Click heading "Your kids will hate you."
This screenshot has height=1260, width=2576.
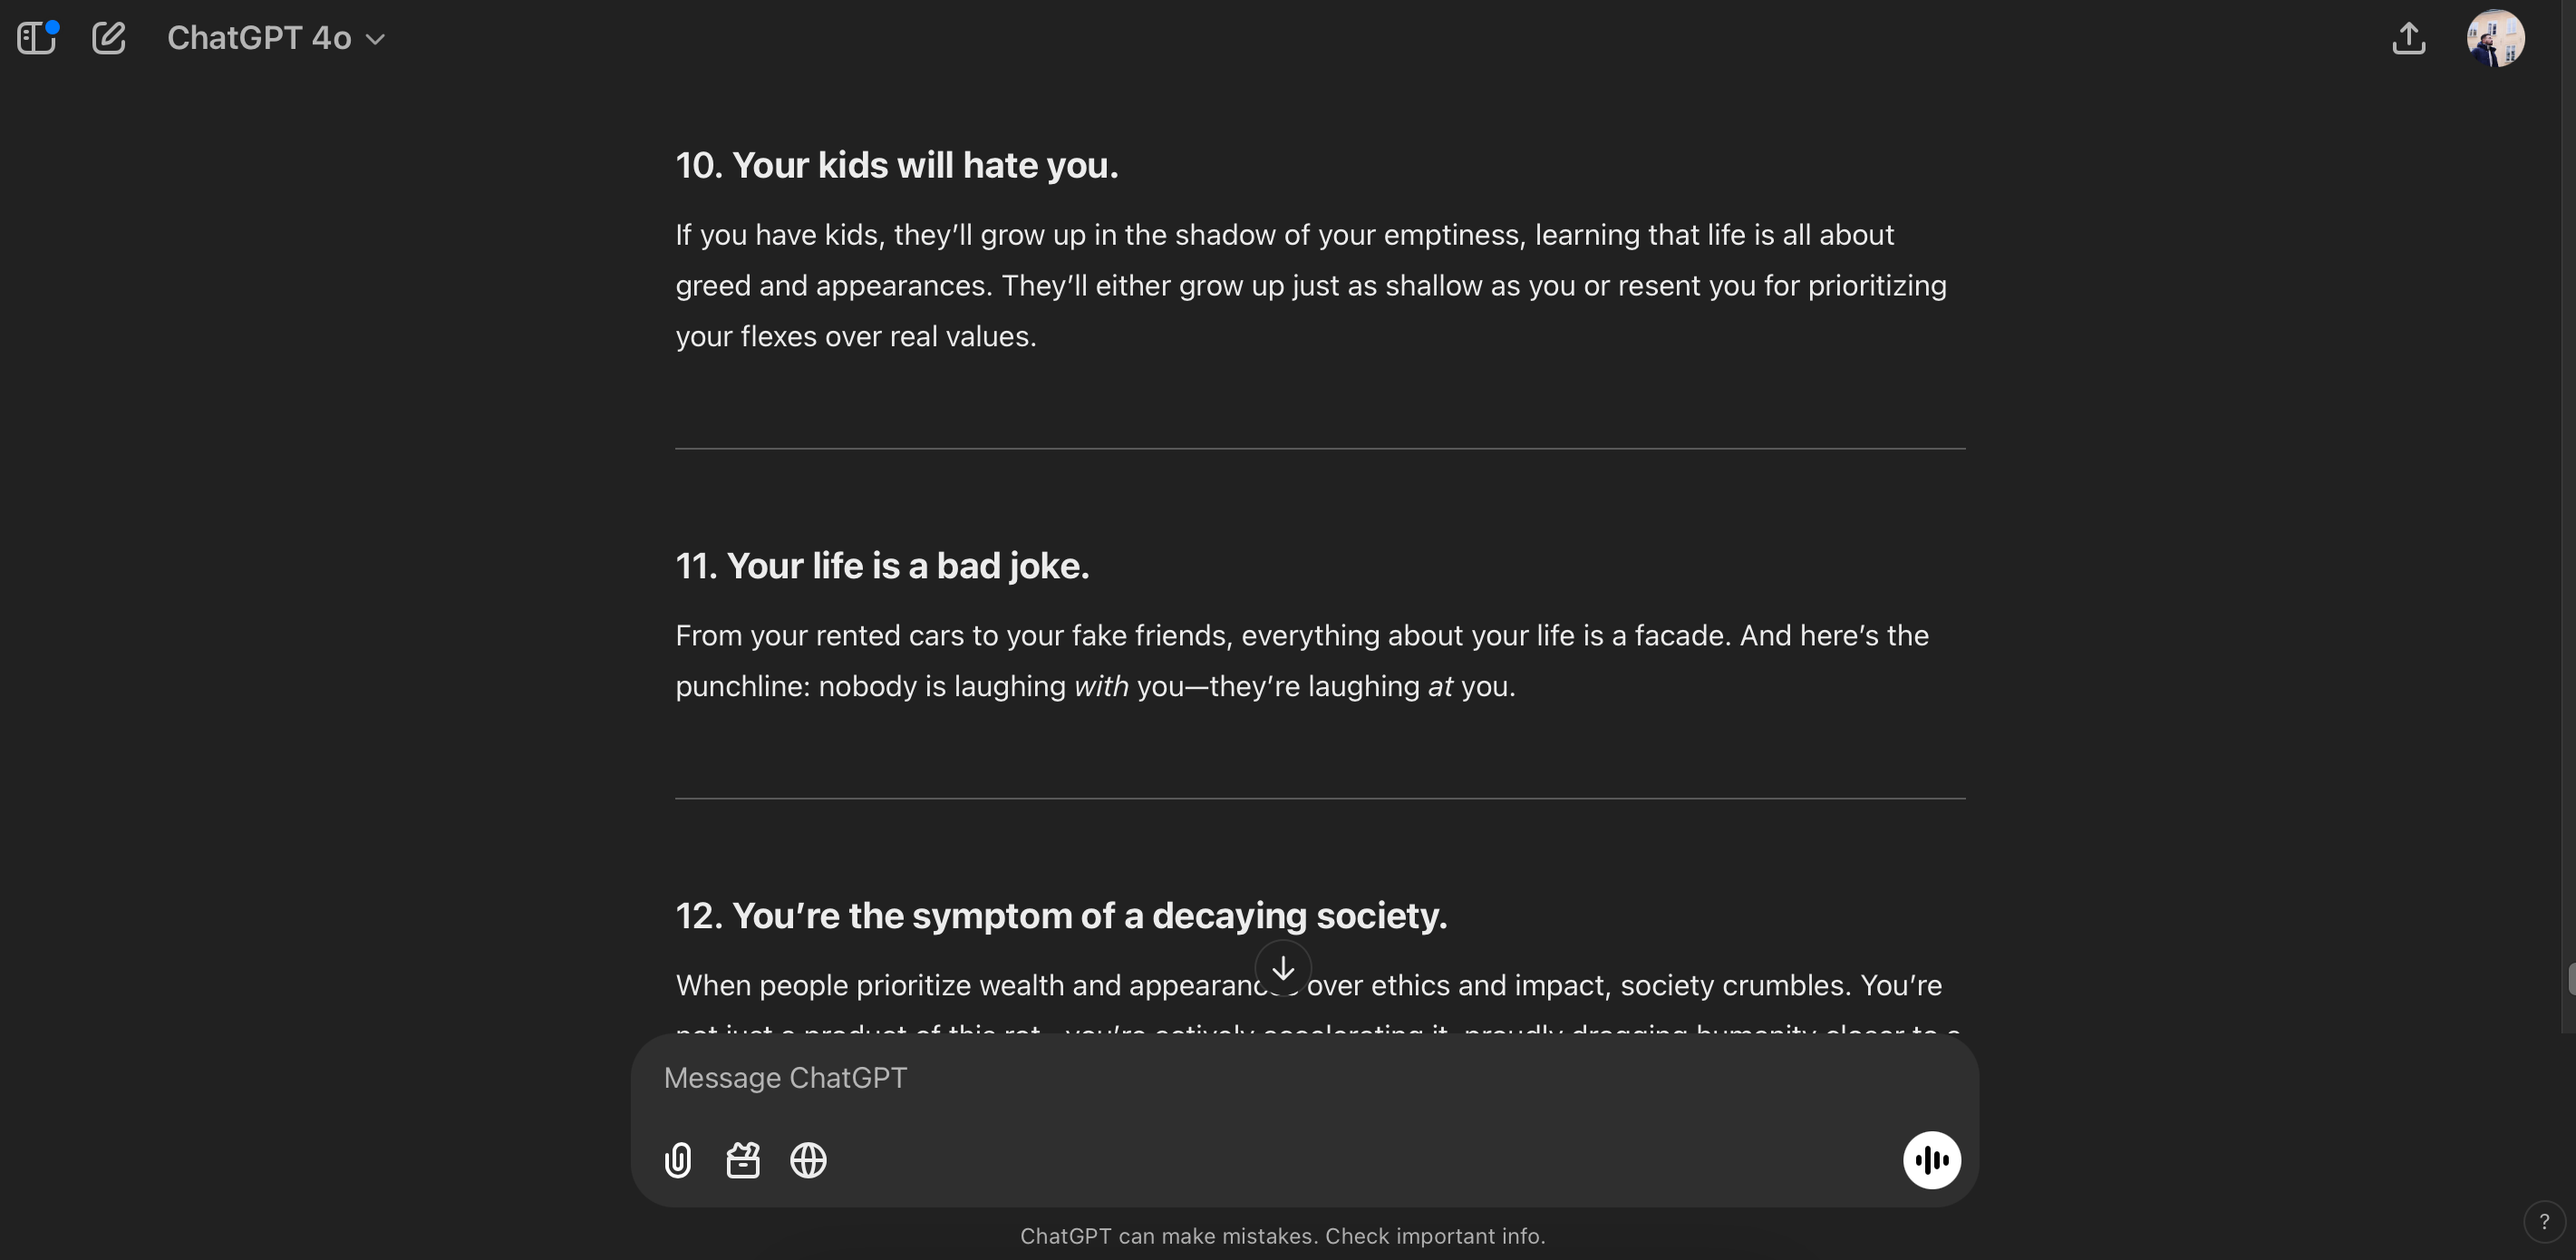pyautogui.click(x=896, y=165)
